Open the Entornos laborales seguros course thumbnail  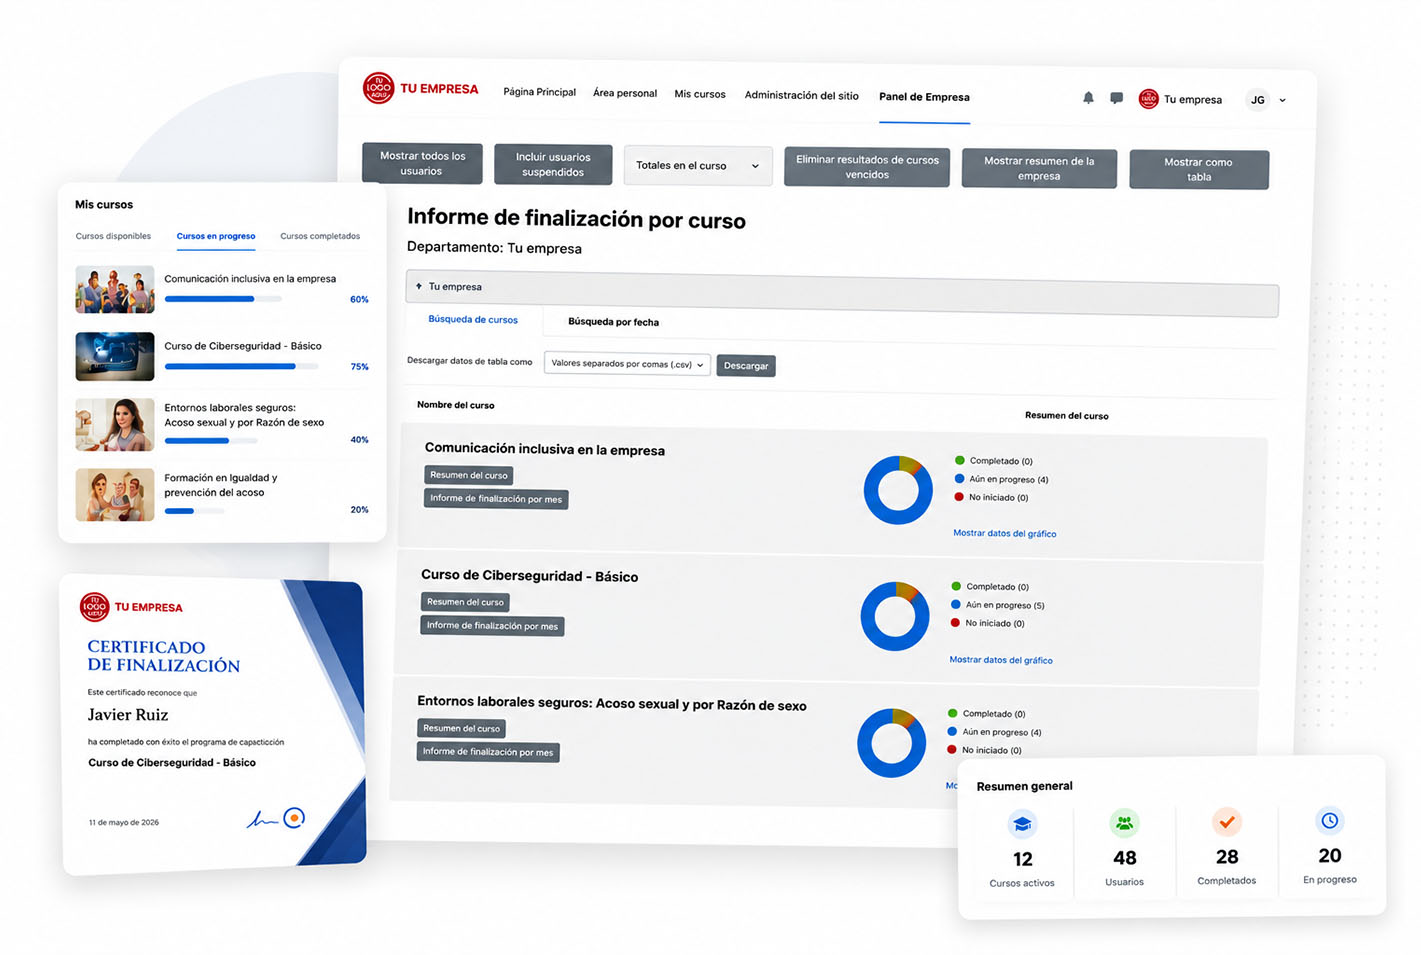coord(115,424)
